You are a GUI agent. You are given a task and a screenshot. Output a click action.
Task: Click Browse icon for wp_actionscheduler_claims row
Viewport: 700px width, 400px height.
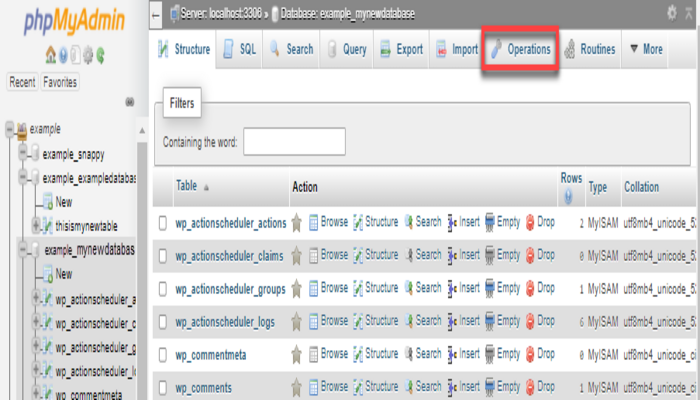(314, 255)
